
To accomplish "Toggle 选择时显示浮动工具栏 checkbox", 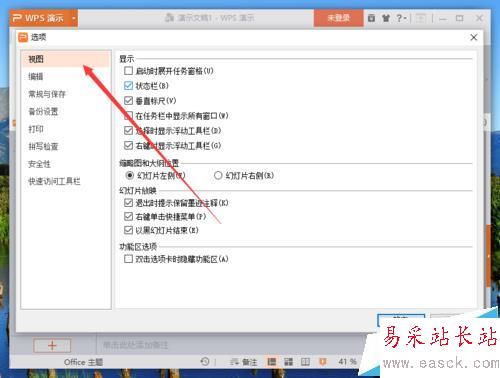I will click(128, 130).
